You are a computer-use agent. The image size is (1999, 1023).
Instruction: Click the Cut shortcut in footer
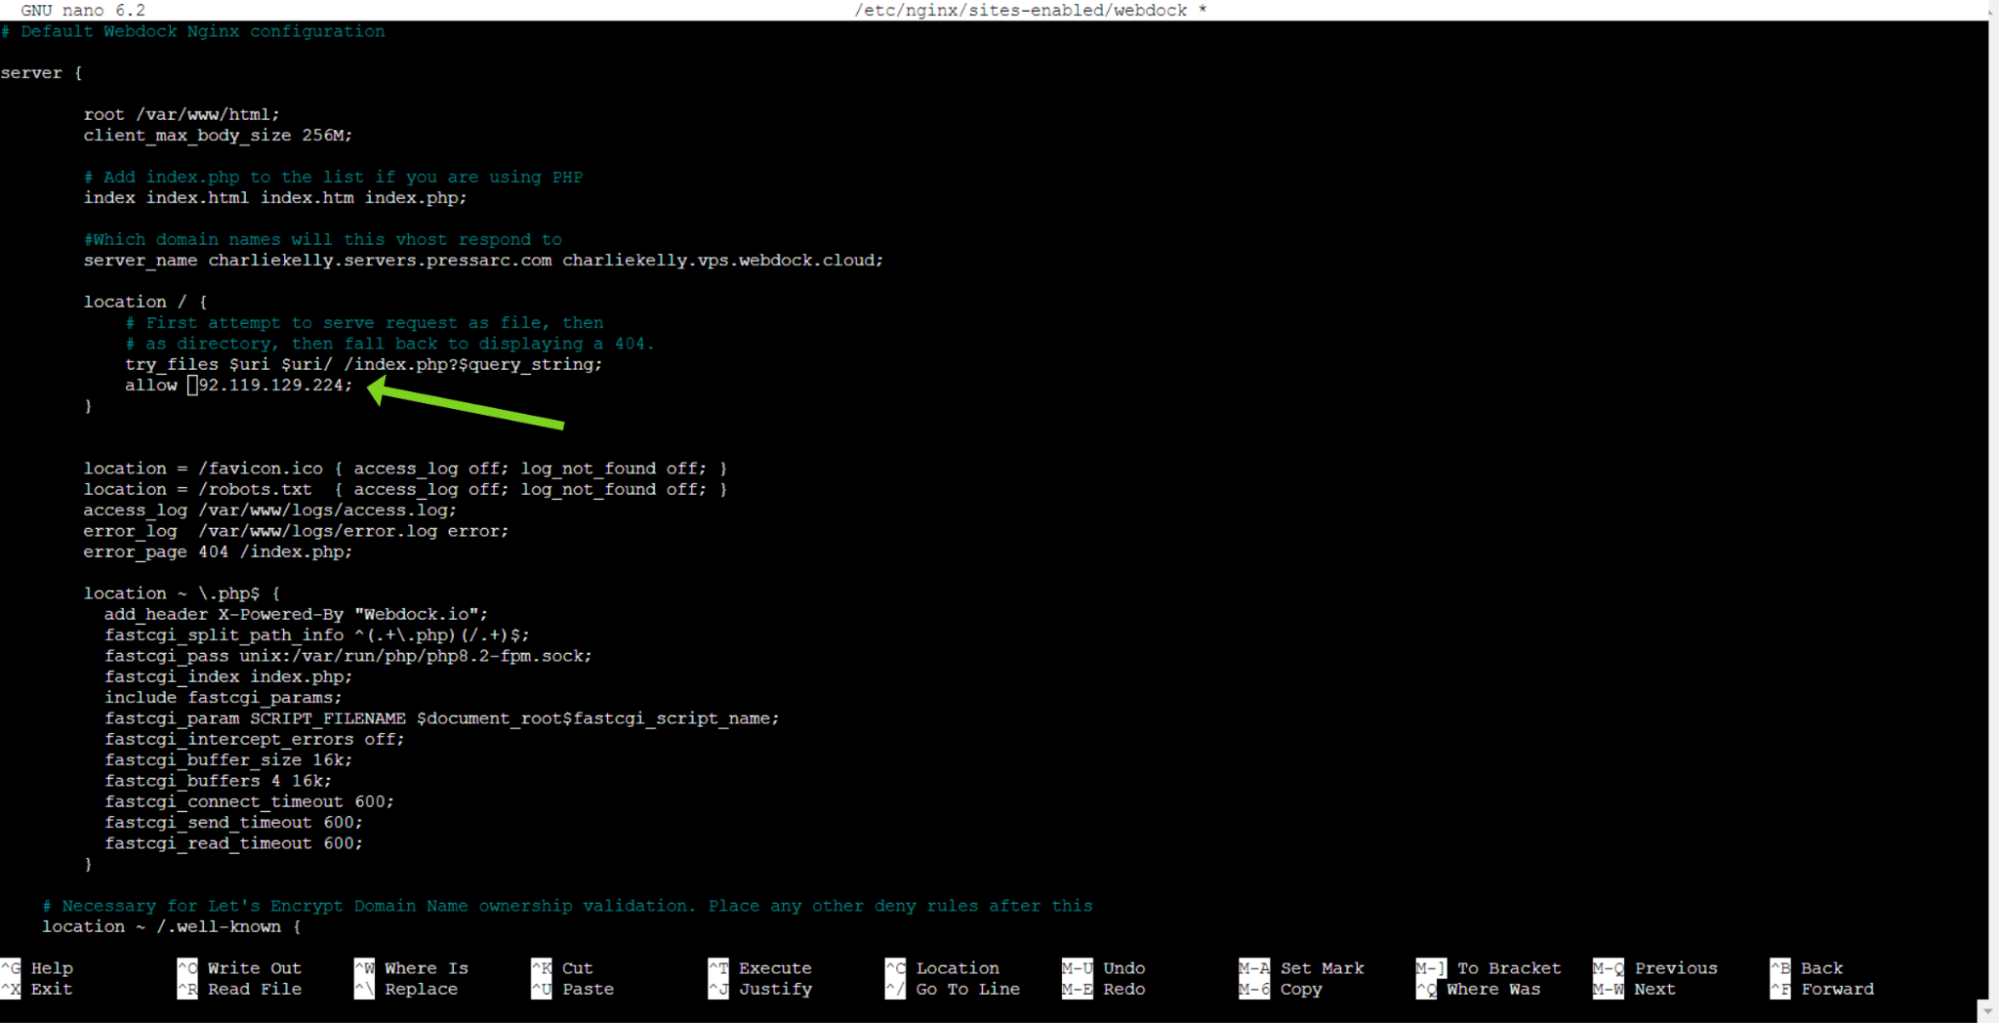tap(577, 968)
